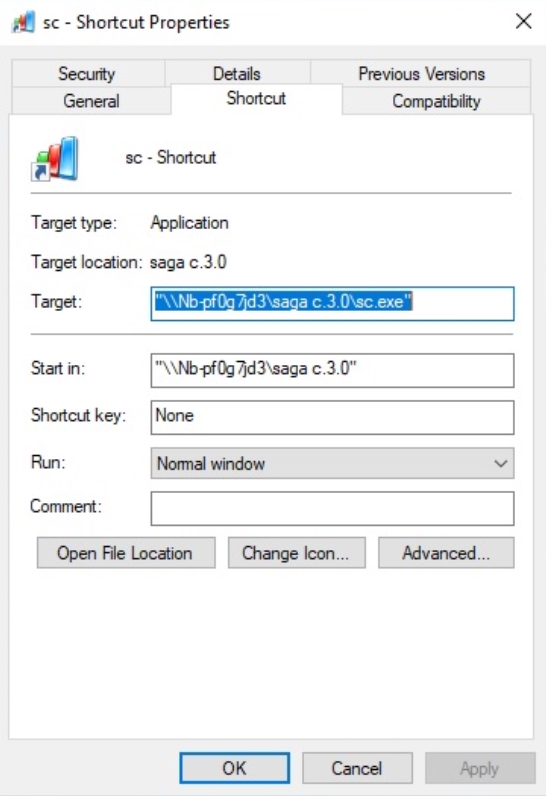Click the 'sc - Shortcut Properties' window title
Viewport: 546px width, 796px height.
[x=136, y=22]
